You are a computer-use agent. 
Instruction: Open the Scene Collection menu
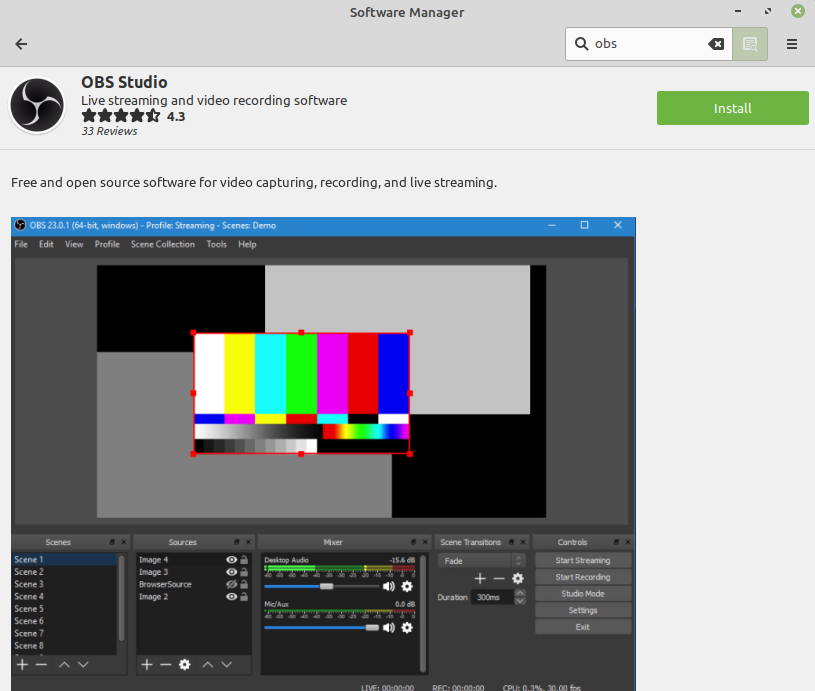163,244
